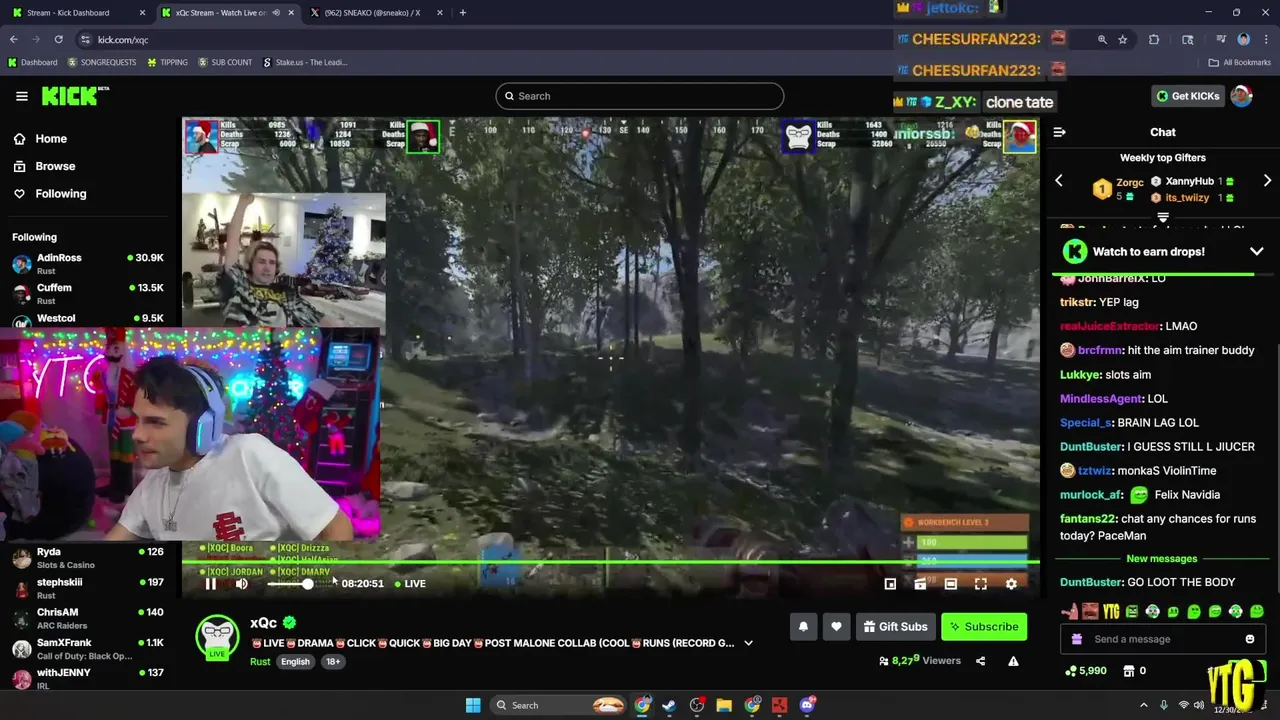
Task: Select the English language tag
Action: (x=295, y=662)
